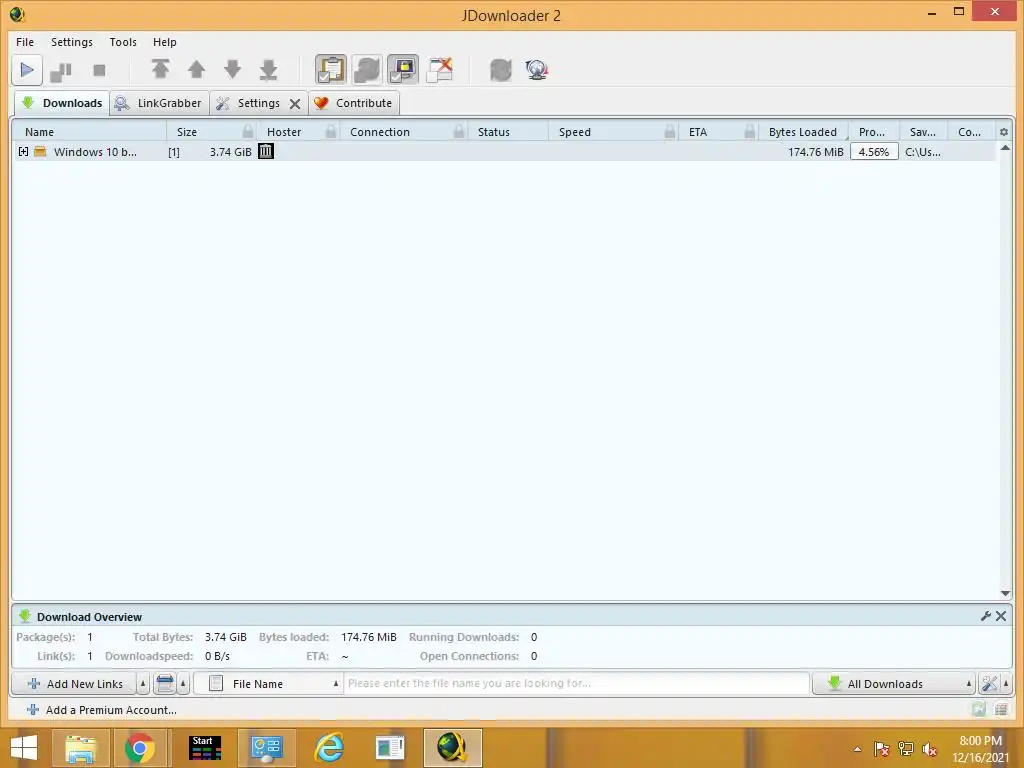
Task: Open the Help menu
Action: [x=165, y=42]
